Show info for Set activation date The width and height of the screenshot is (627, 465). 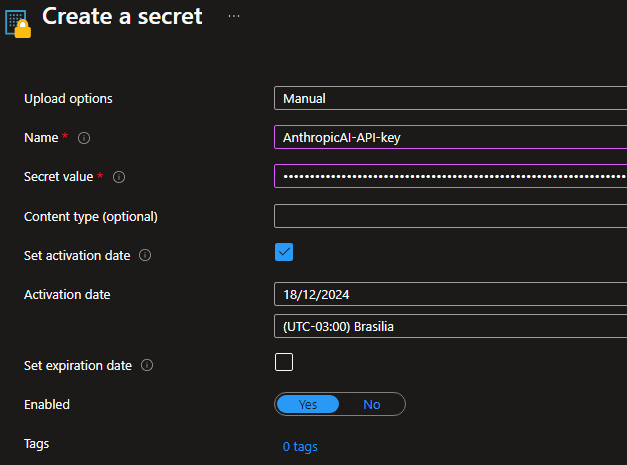coord(145,256)
